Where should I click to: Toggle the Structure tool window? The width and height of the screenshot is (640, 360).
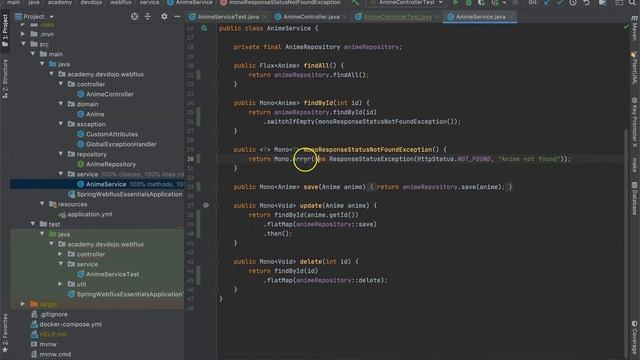click(5, 78)
